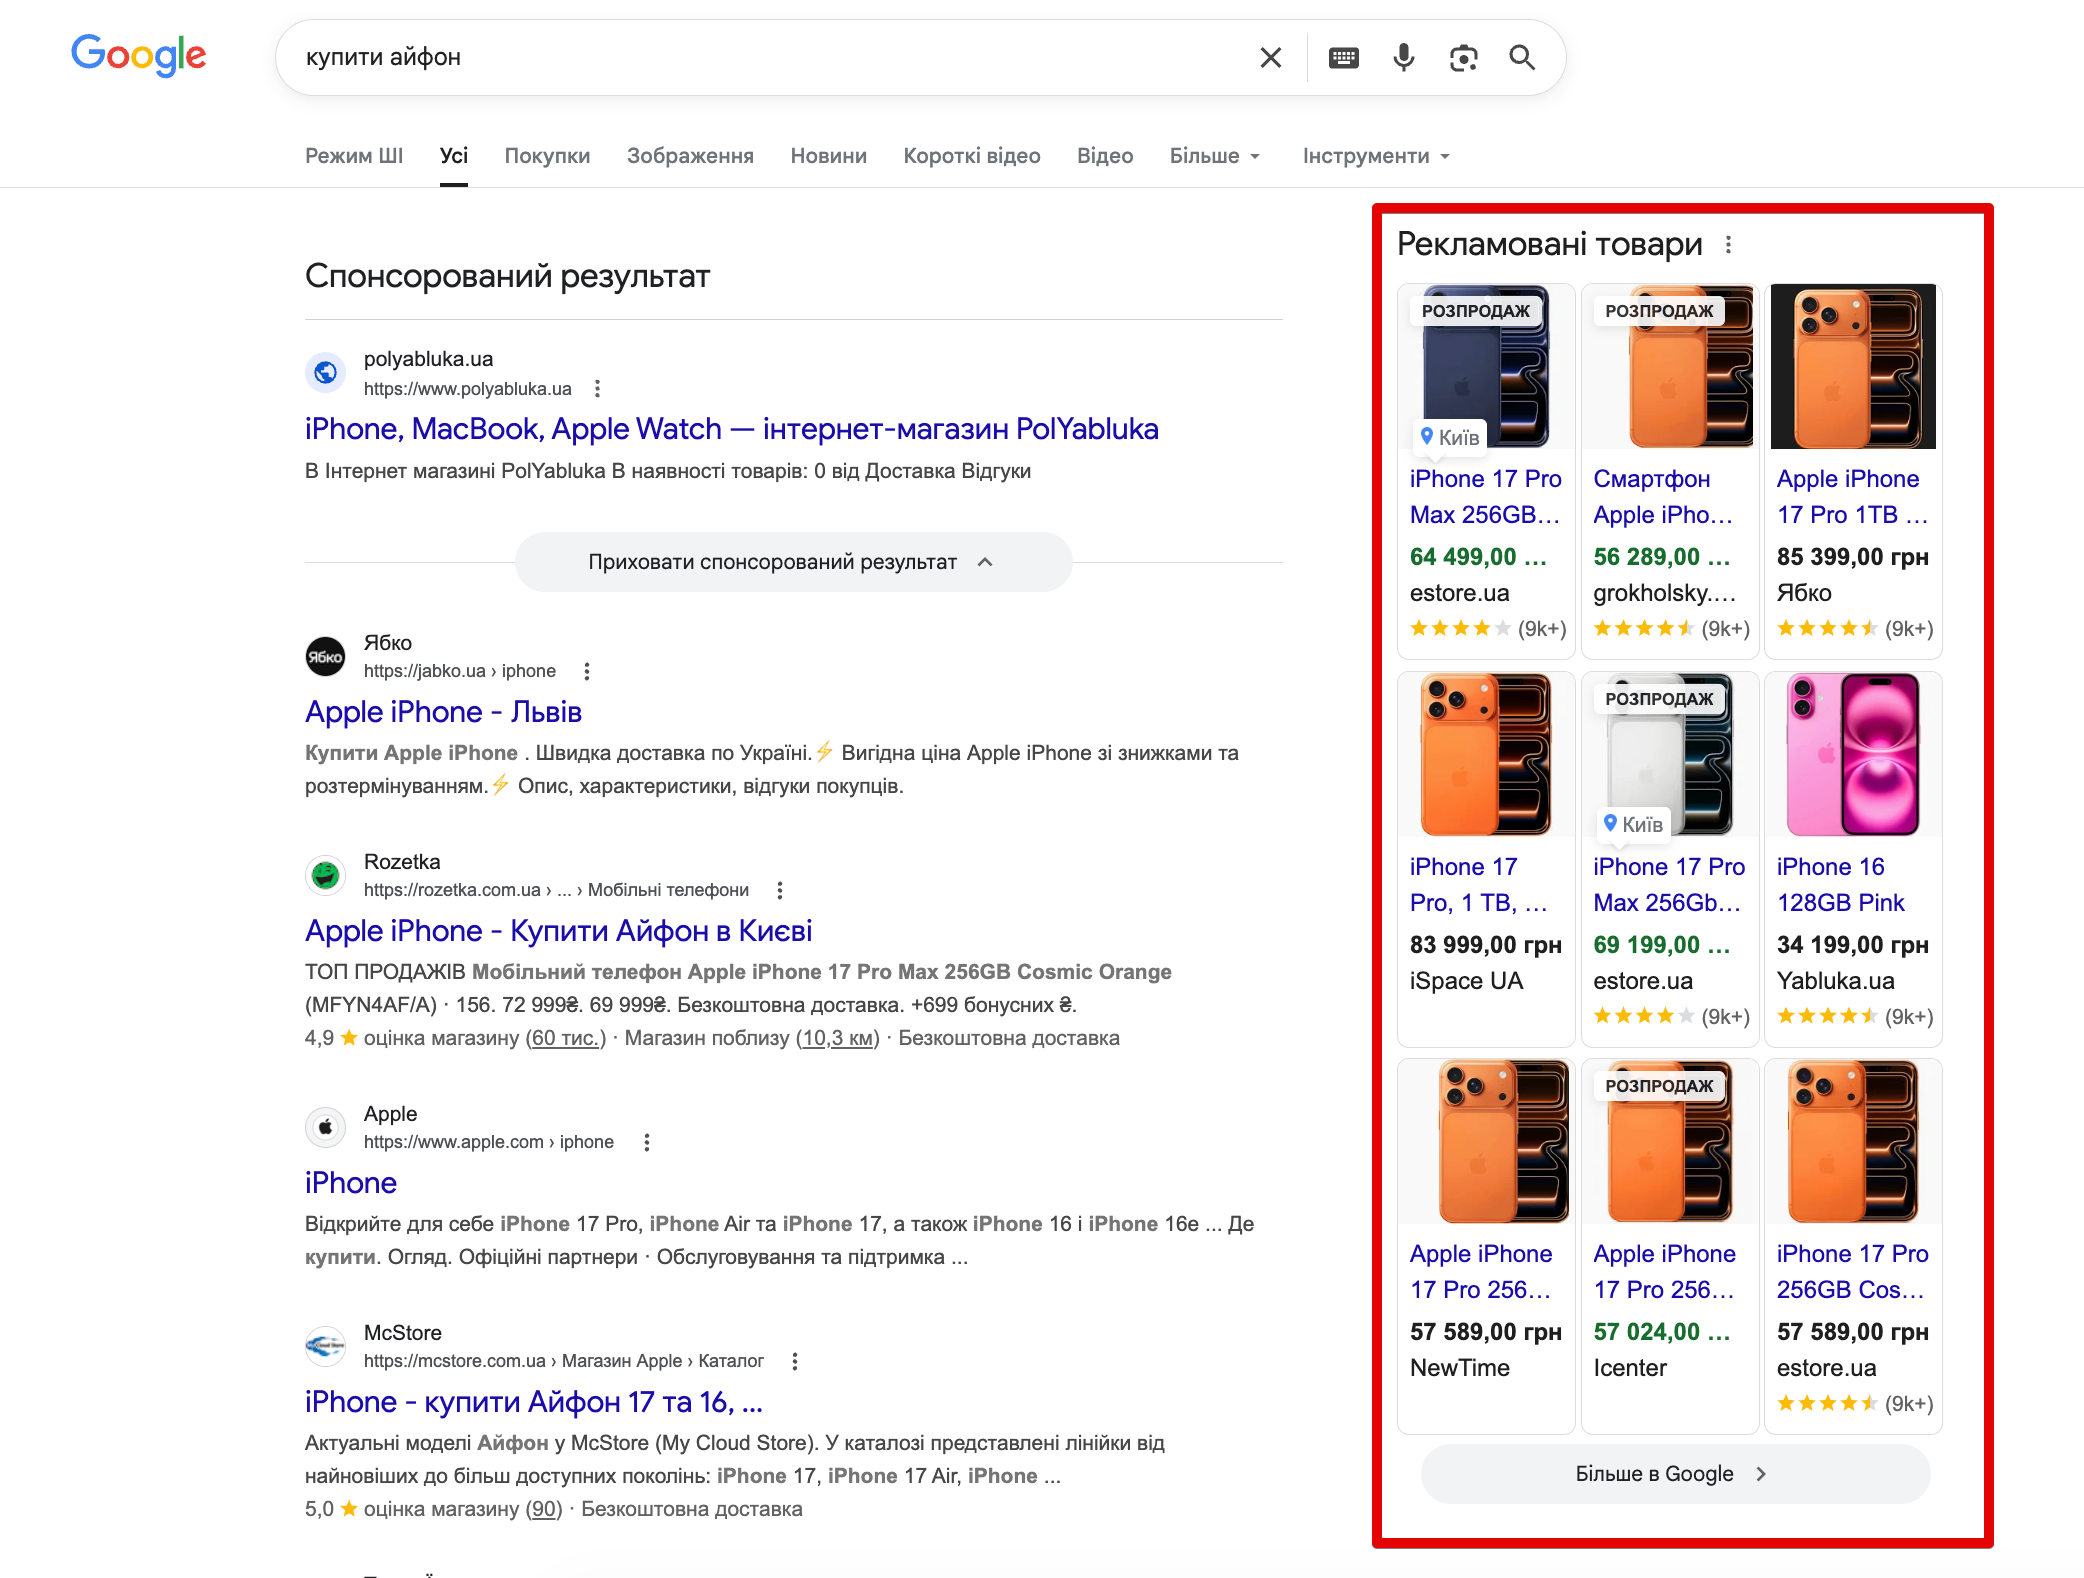Switch to the Режим ШІ tab
This screenshot has height=1578, width=2084.
(x=354, y=156)
